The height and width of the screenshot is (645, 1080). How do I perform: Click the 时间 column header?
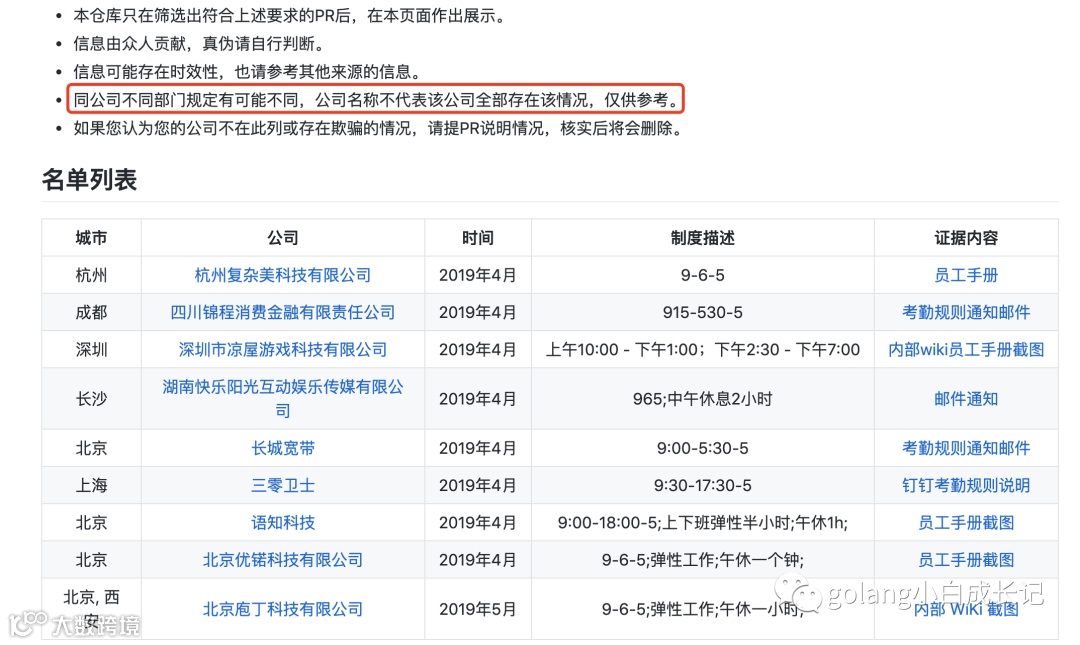477,238
